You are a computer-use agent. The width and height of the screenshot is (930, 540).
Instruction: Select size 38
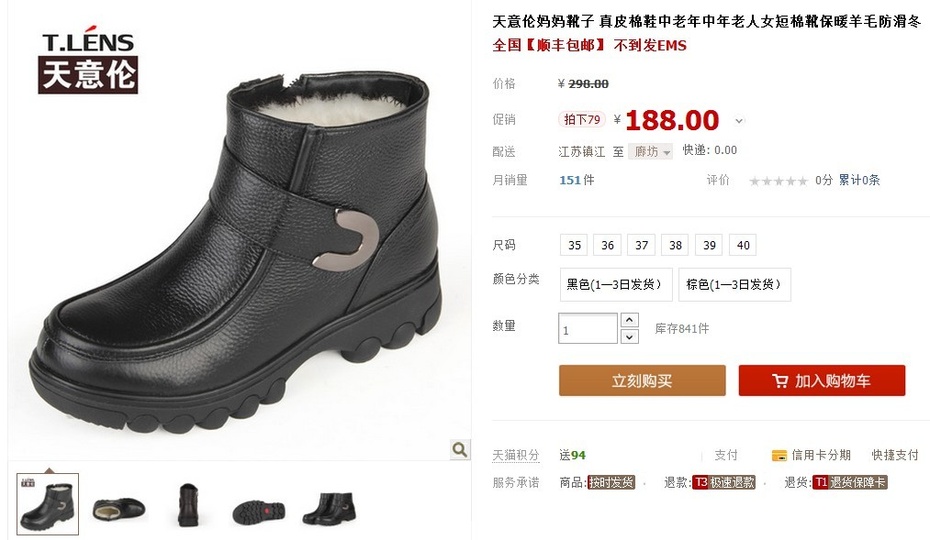676,245
